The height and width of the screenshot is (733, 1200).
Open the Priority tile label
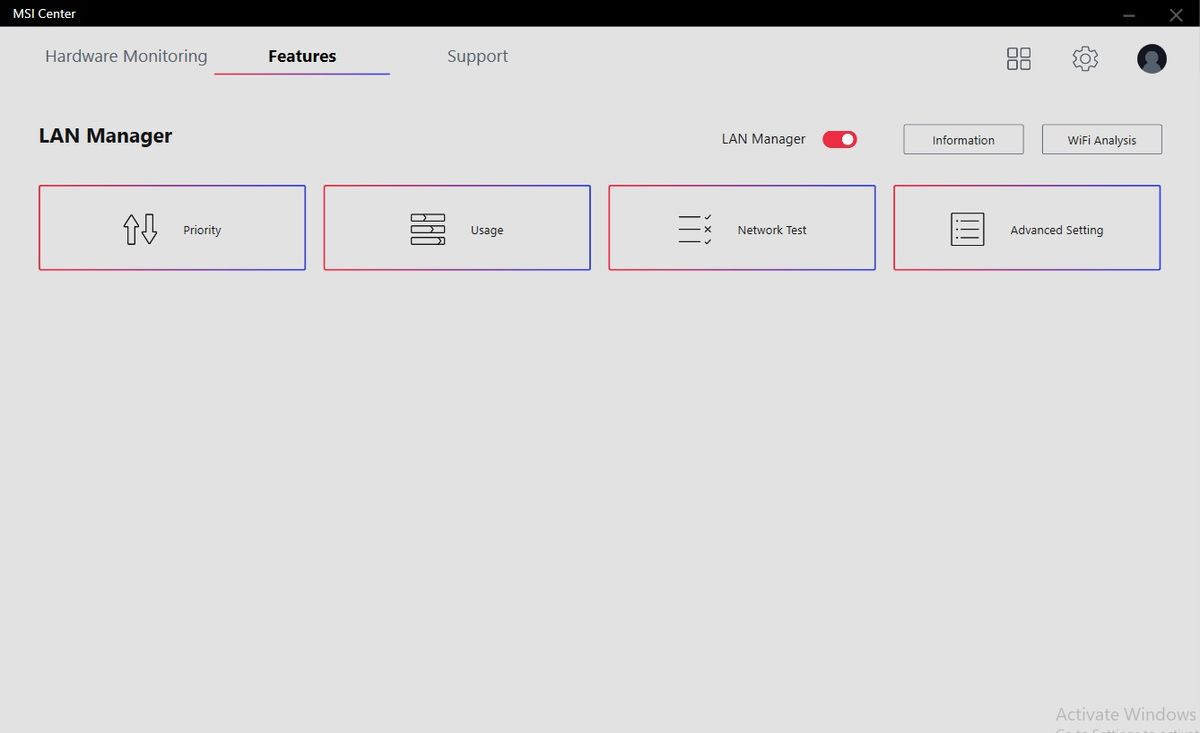pos(202,230)
